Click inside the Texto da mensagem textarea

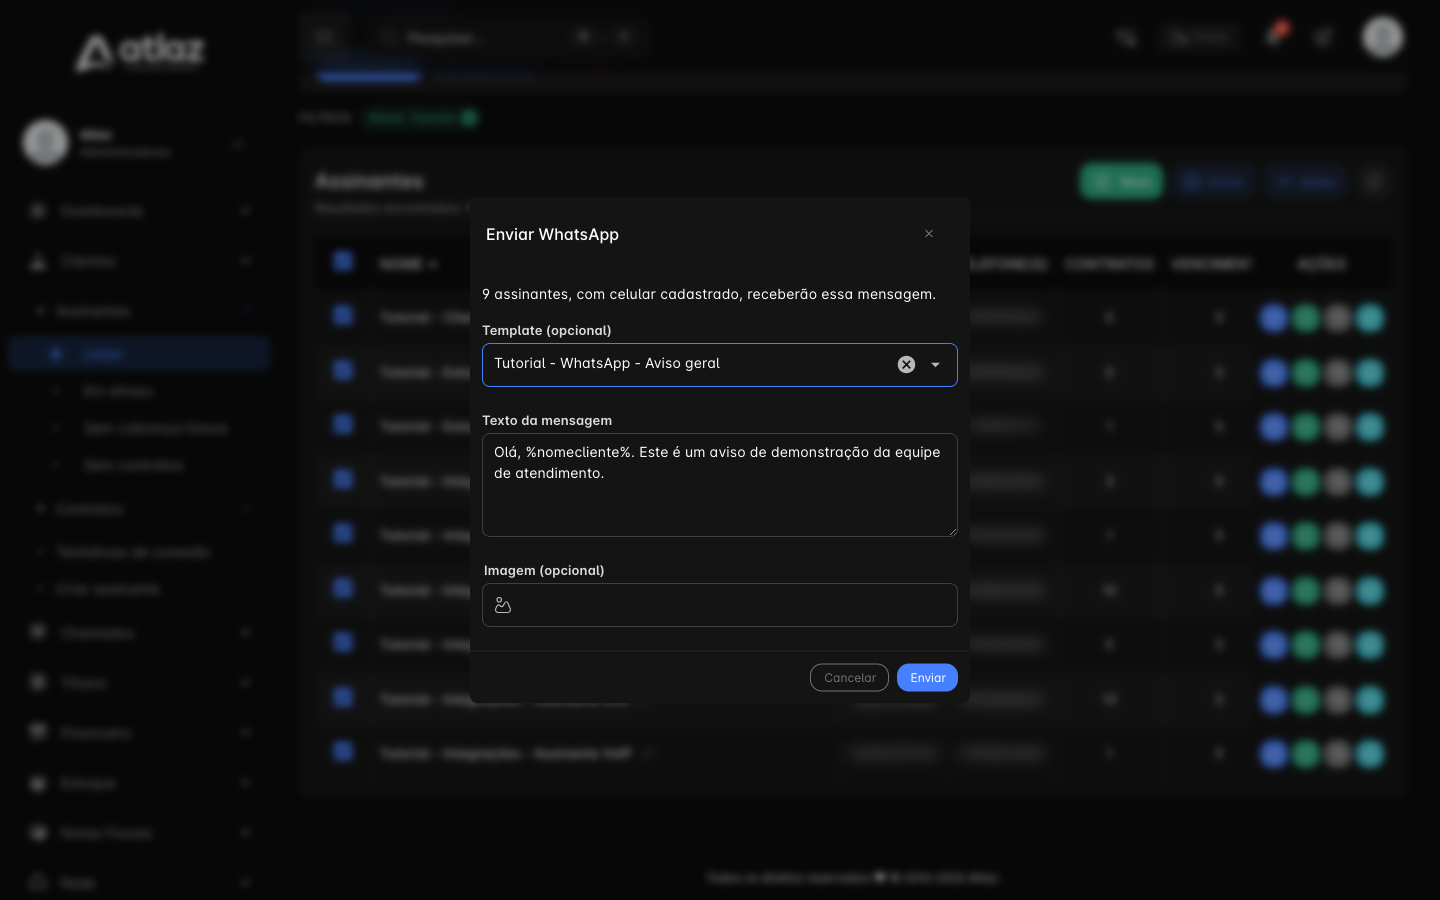point(720,485)
